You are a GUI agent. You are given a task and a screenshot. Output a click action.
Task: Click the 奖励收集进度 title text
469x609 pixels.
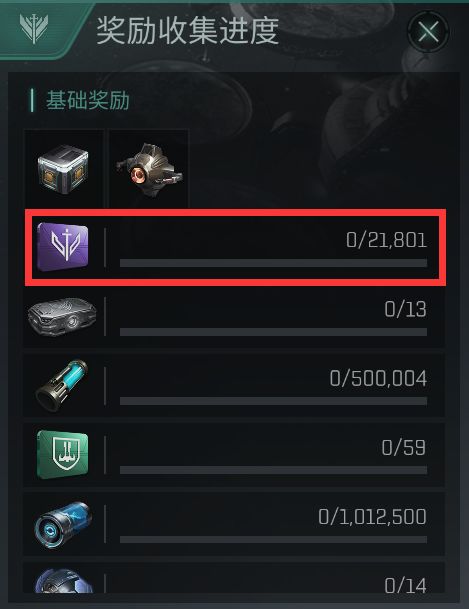(x=188, y=30)
